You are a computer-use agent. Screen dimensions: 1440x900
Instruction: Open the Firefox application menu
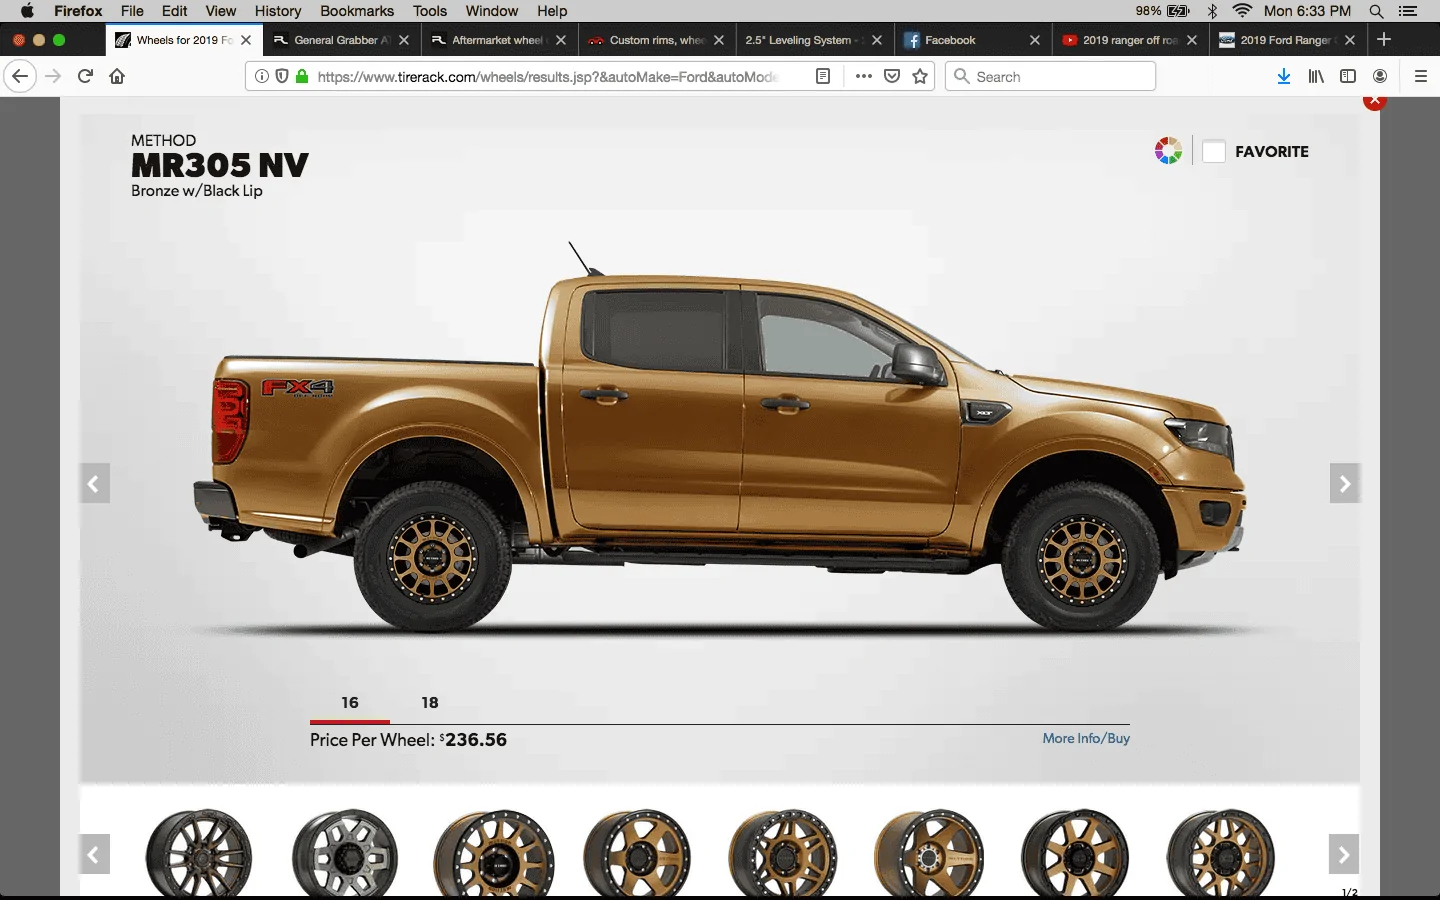click(x=78, y=11)
